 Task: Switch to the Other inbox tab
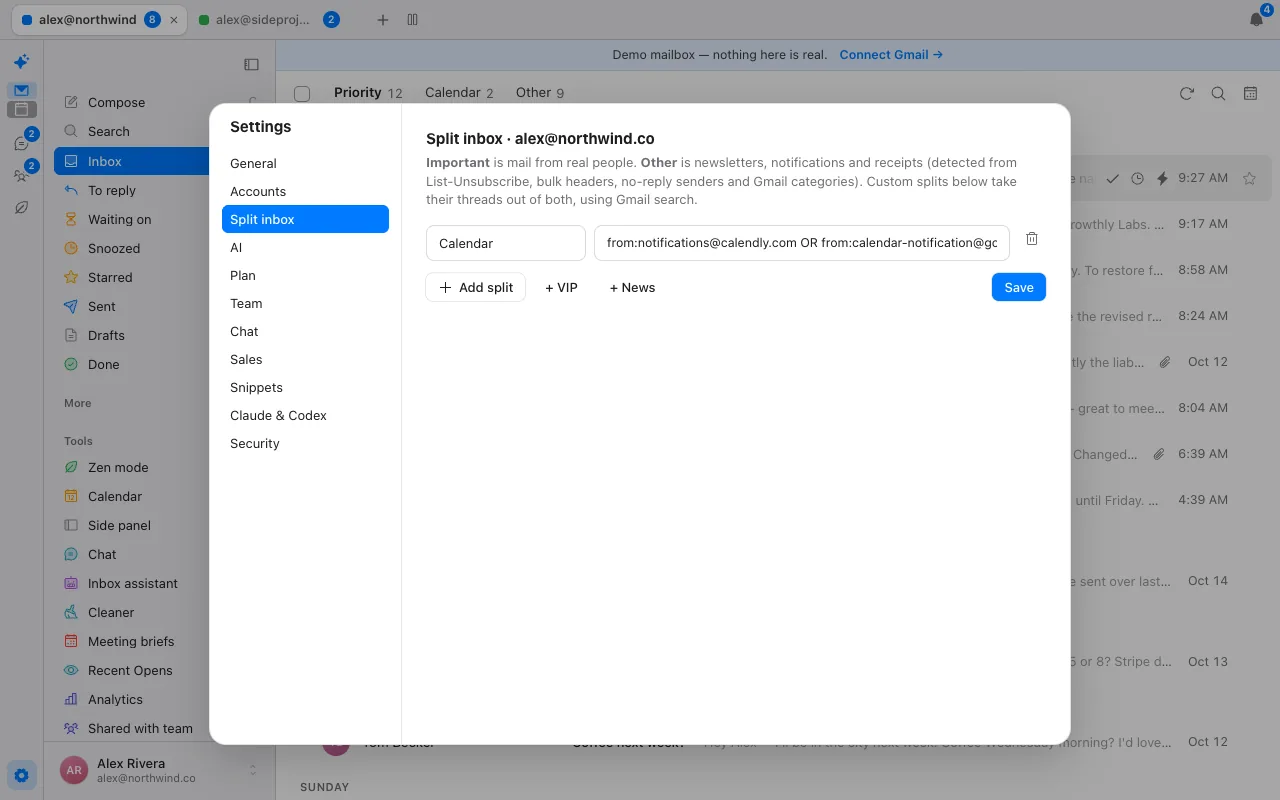(x=540, y=92)
